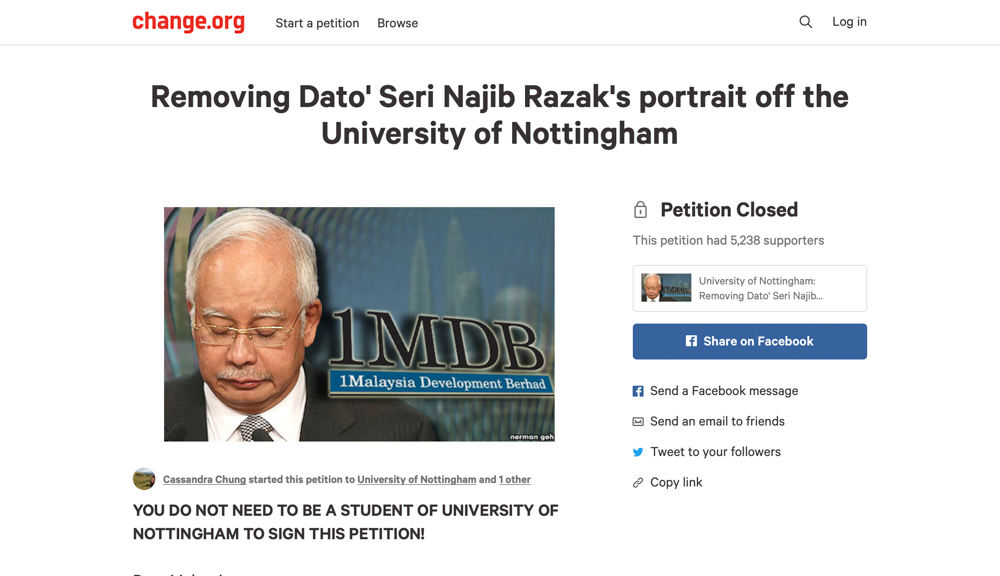Click the Twitter bird icon
Image resolution: width=1000 pixels, height=576 pixels.
pos(638,452)
